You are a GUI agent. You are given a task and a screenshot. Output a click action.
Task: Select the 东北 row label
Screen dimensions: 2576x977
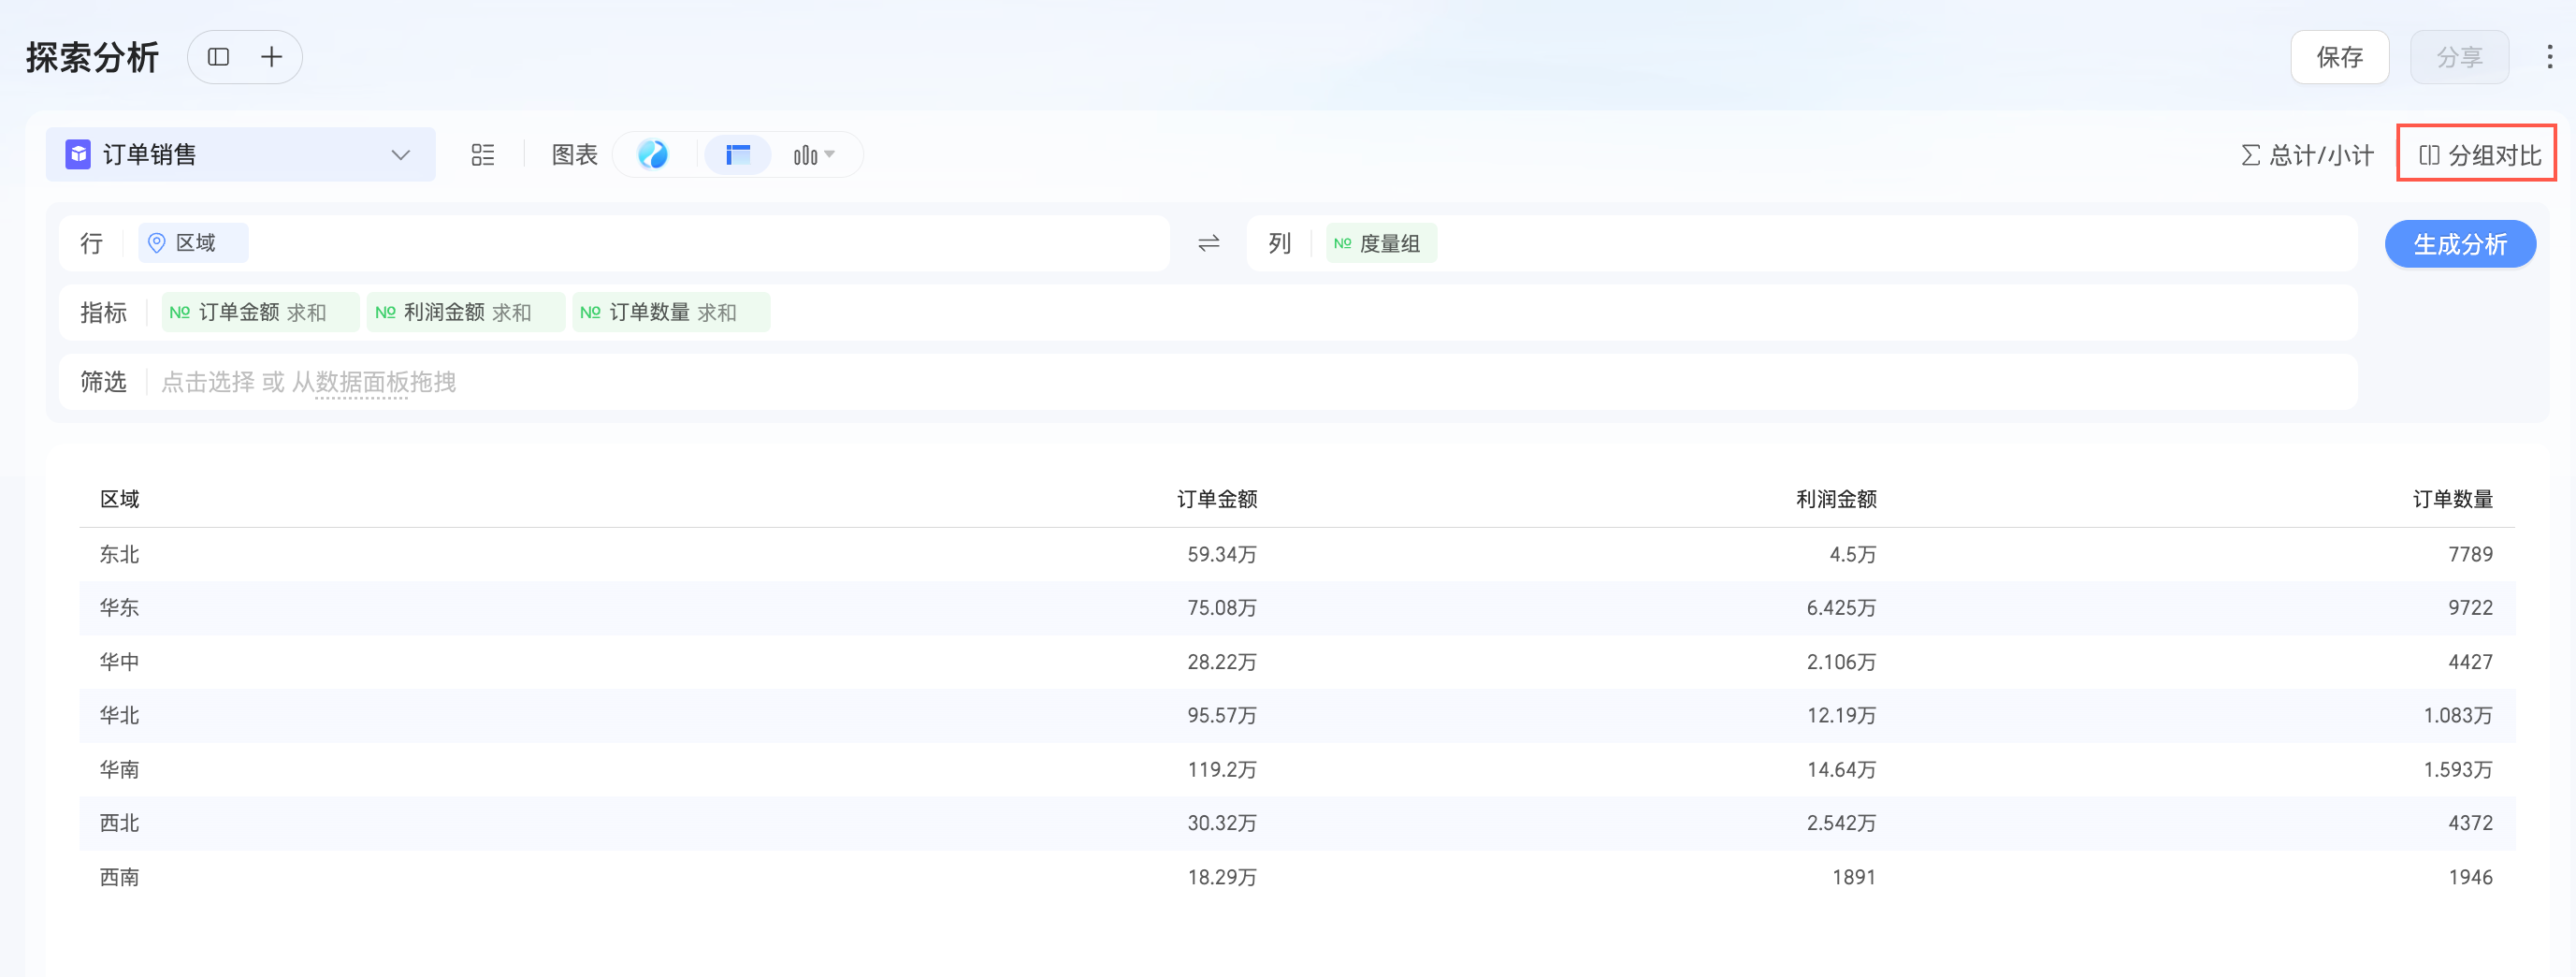coord(119,554)
